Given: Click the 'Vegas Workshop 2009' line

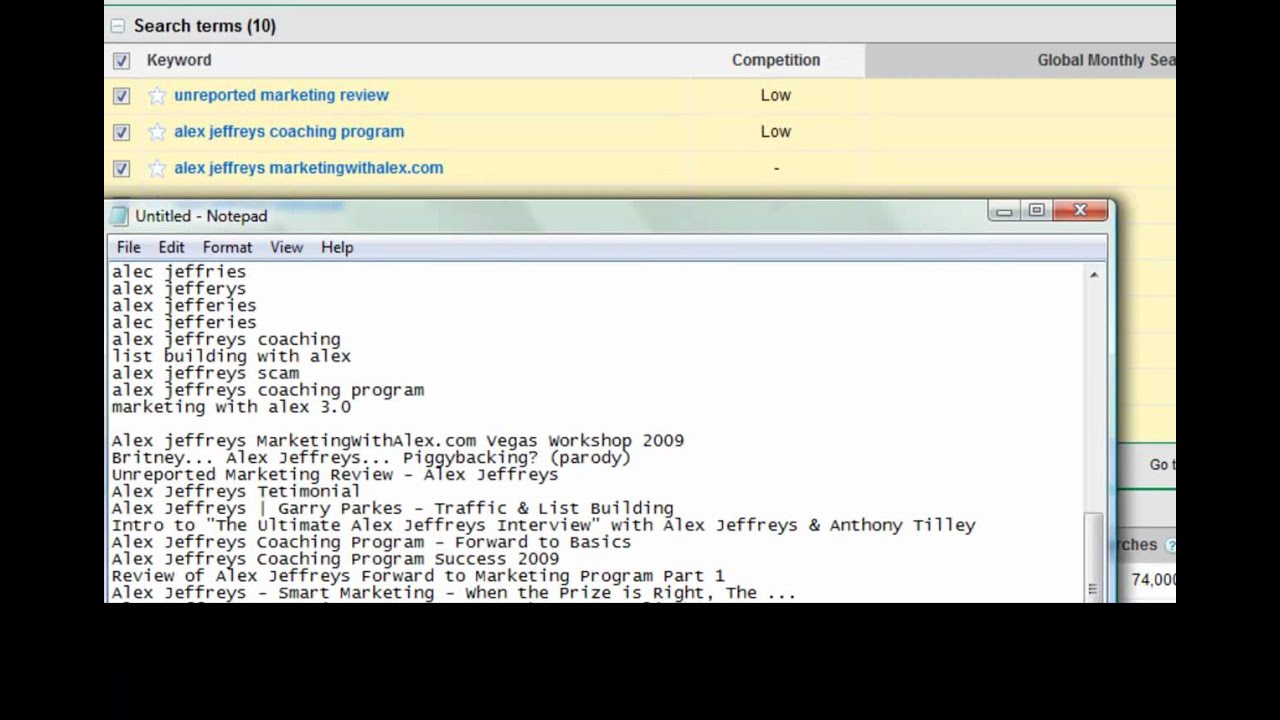Looking at the screenshot, I should click(398, 440).
